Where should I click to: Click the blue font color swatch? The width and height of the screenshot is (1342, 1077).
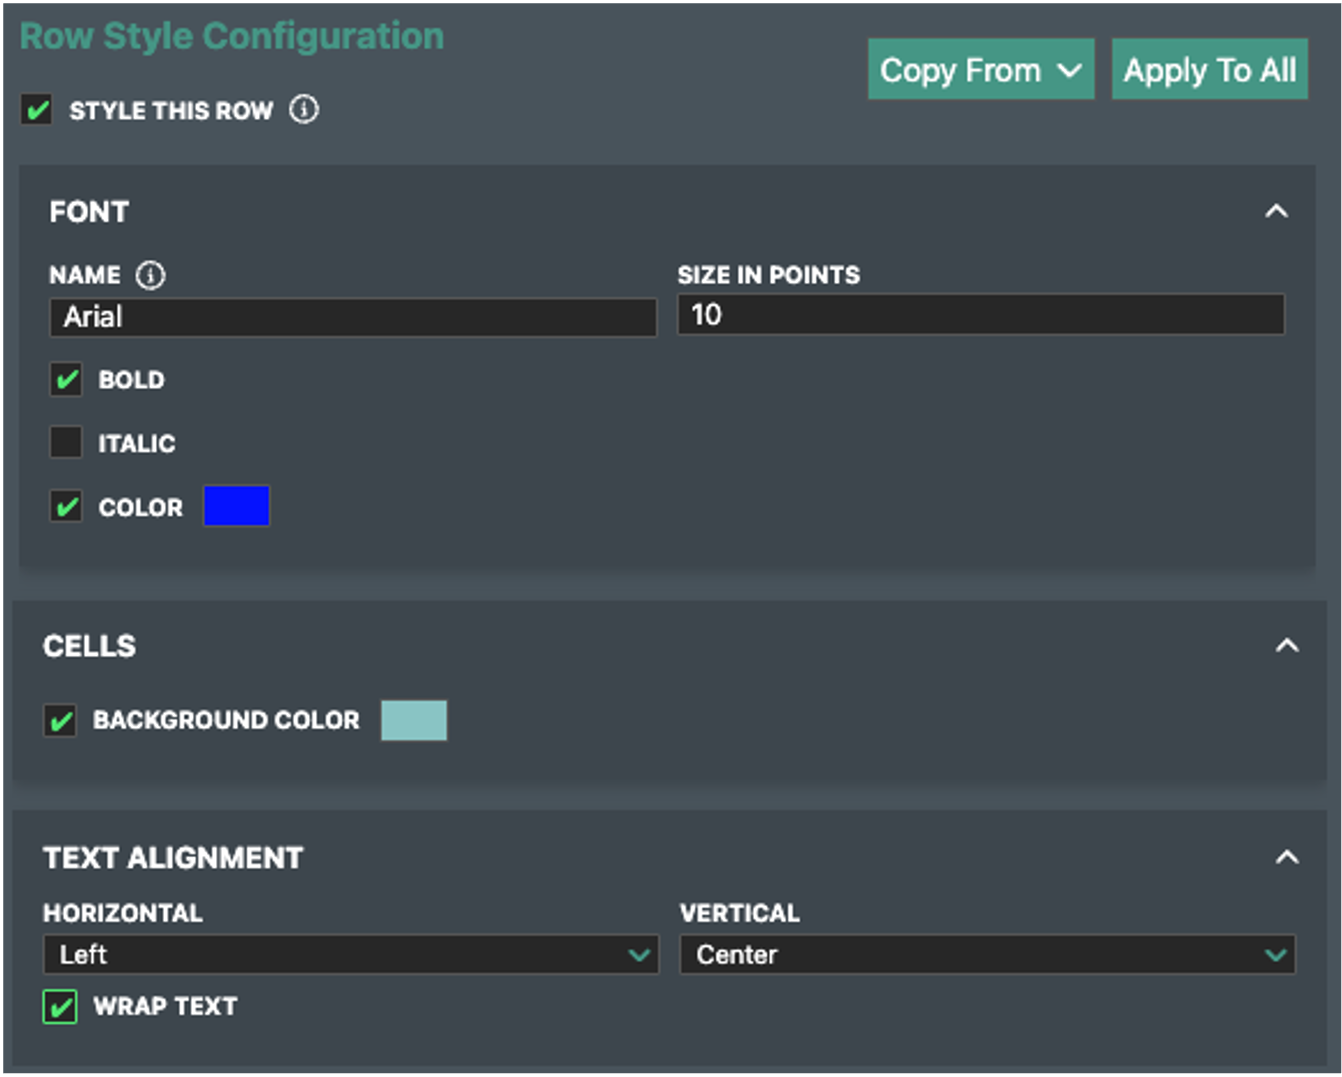coord(236,507)
